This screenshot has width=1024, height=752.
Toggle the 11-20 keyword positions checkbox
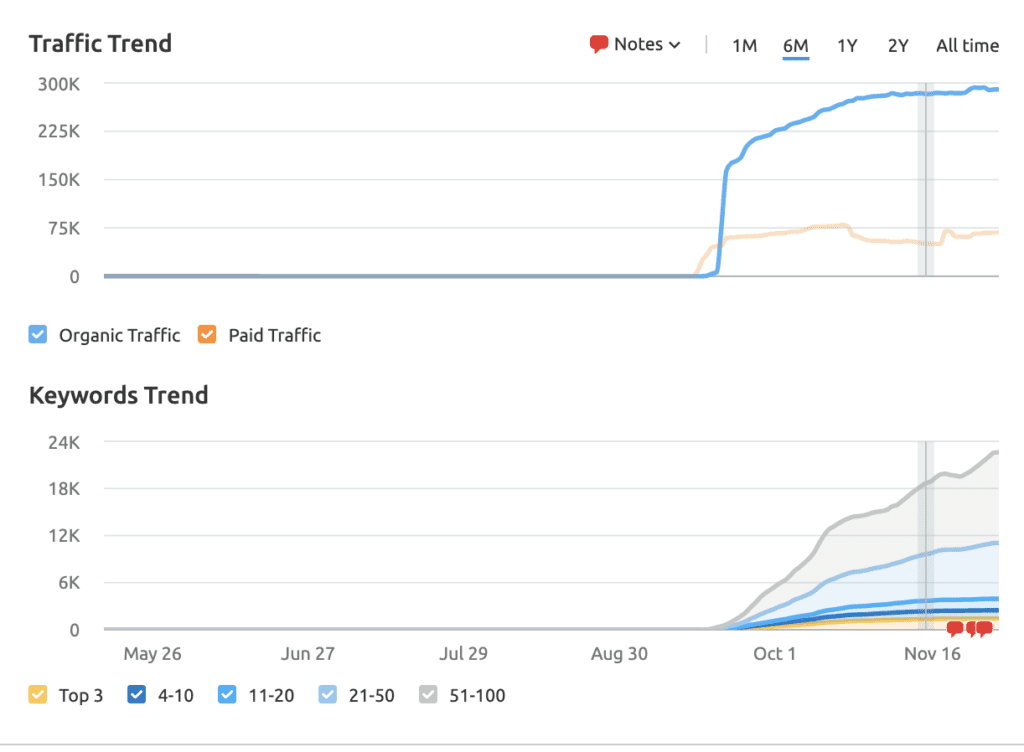pos(227,695)
